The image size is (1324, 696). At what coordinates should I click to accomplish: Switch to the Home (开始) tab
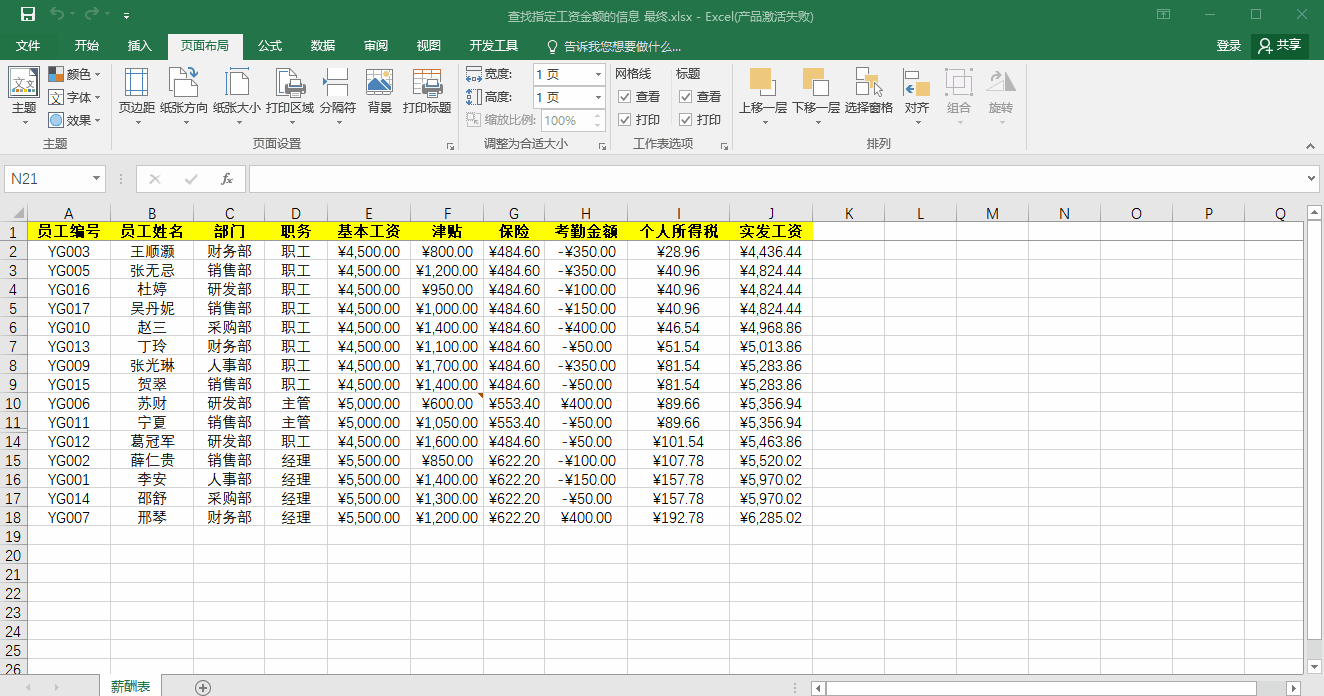(x=87, y=46)
